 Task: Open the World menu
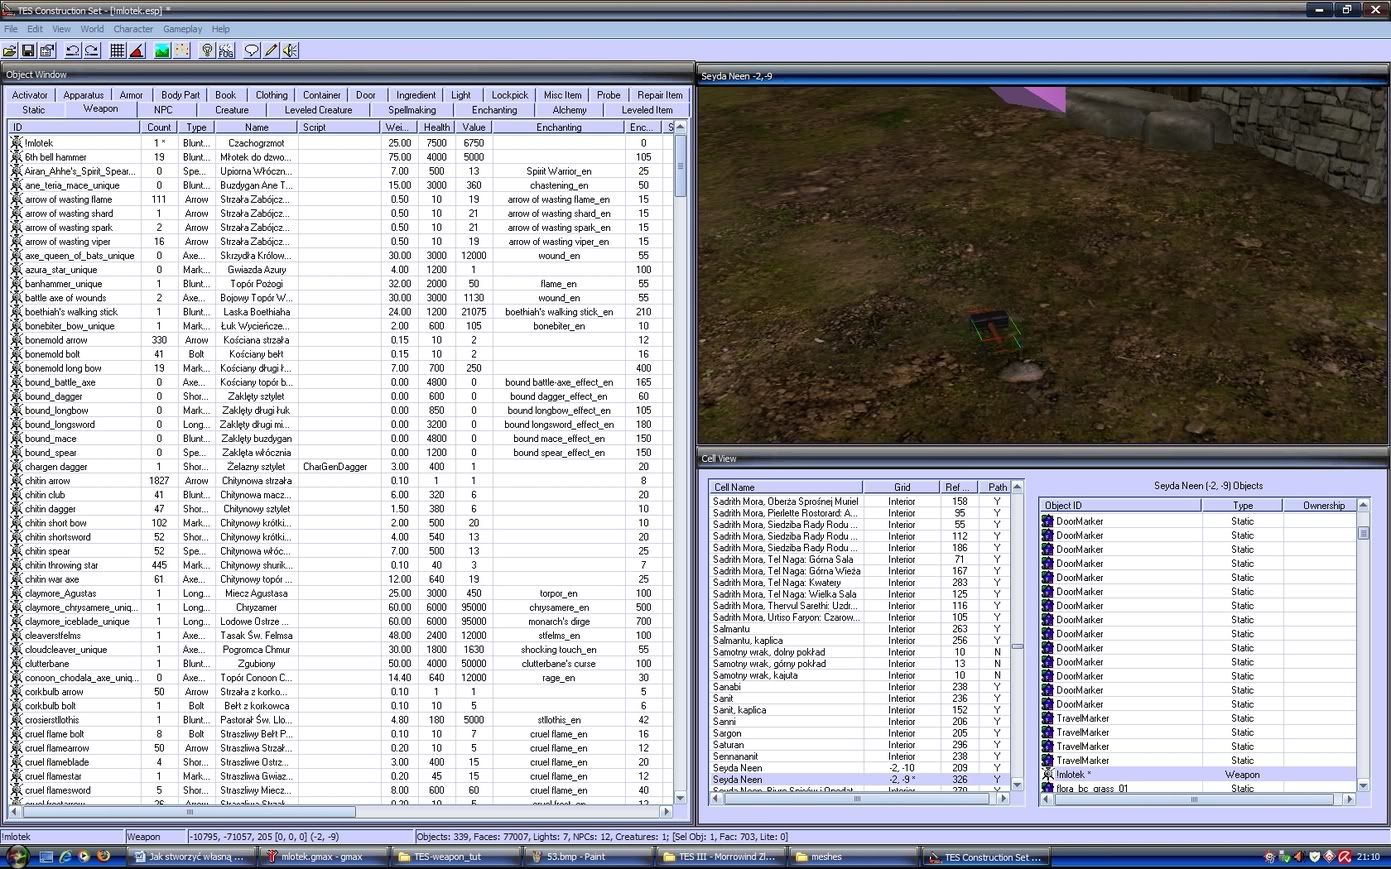coord(92,29)
